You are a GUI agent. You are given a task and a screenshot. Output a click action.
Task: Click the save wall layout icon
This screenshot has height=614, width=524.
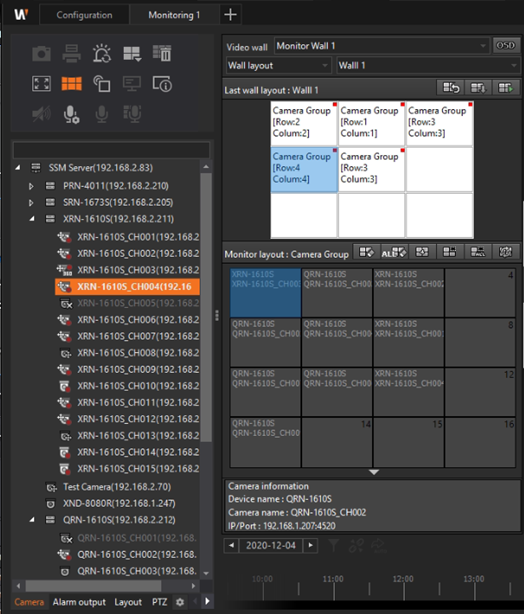[478, 88]
